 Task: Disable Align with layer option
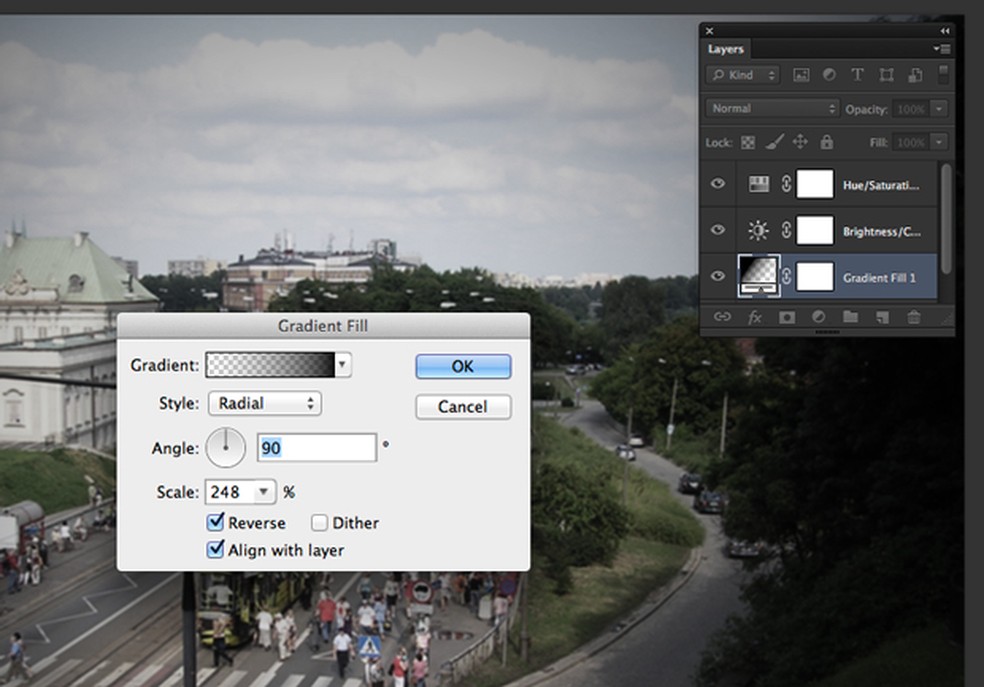[x=215, y=550]
